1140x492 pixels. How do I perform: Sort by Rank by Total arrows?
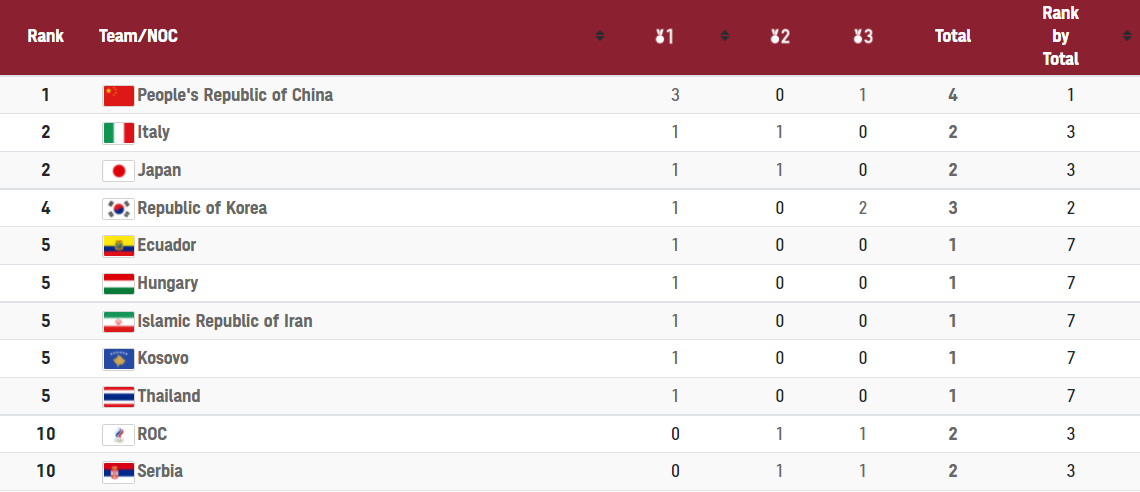pyautogui.click(x=1127, y=36)
